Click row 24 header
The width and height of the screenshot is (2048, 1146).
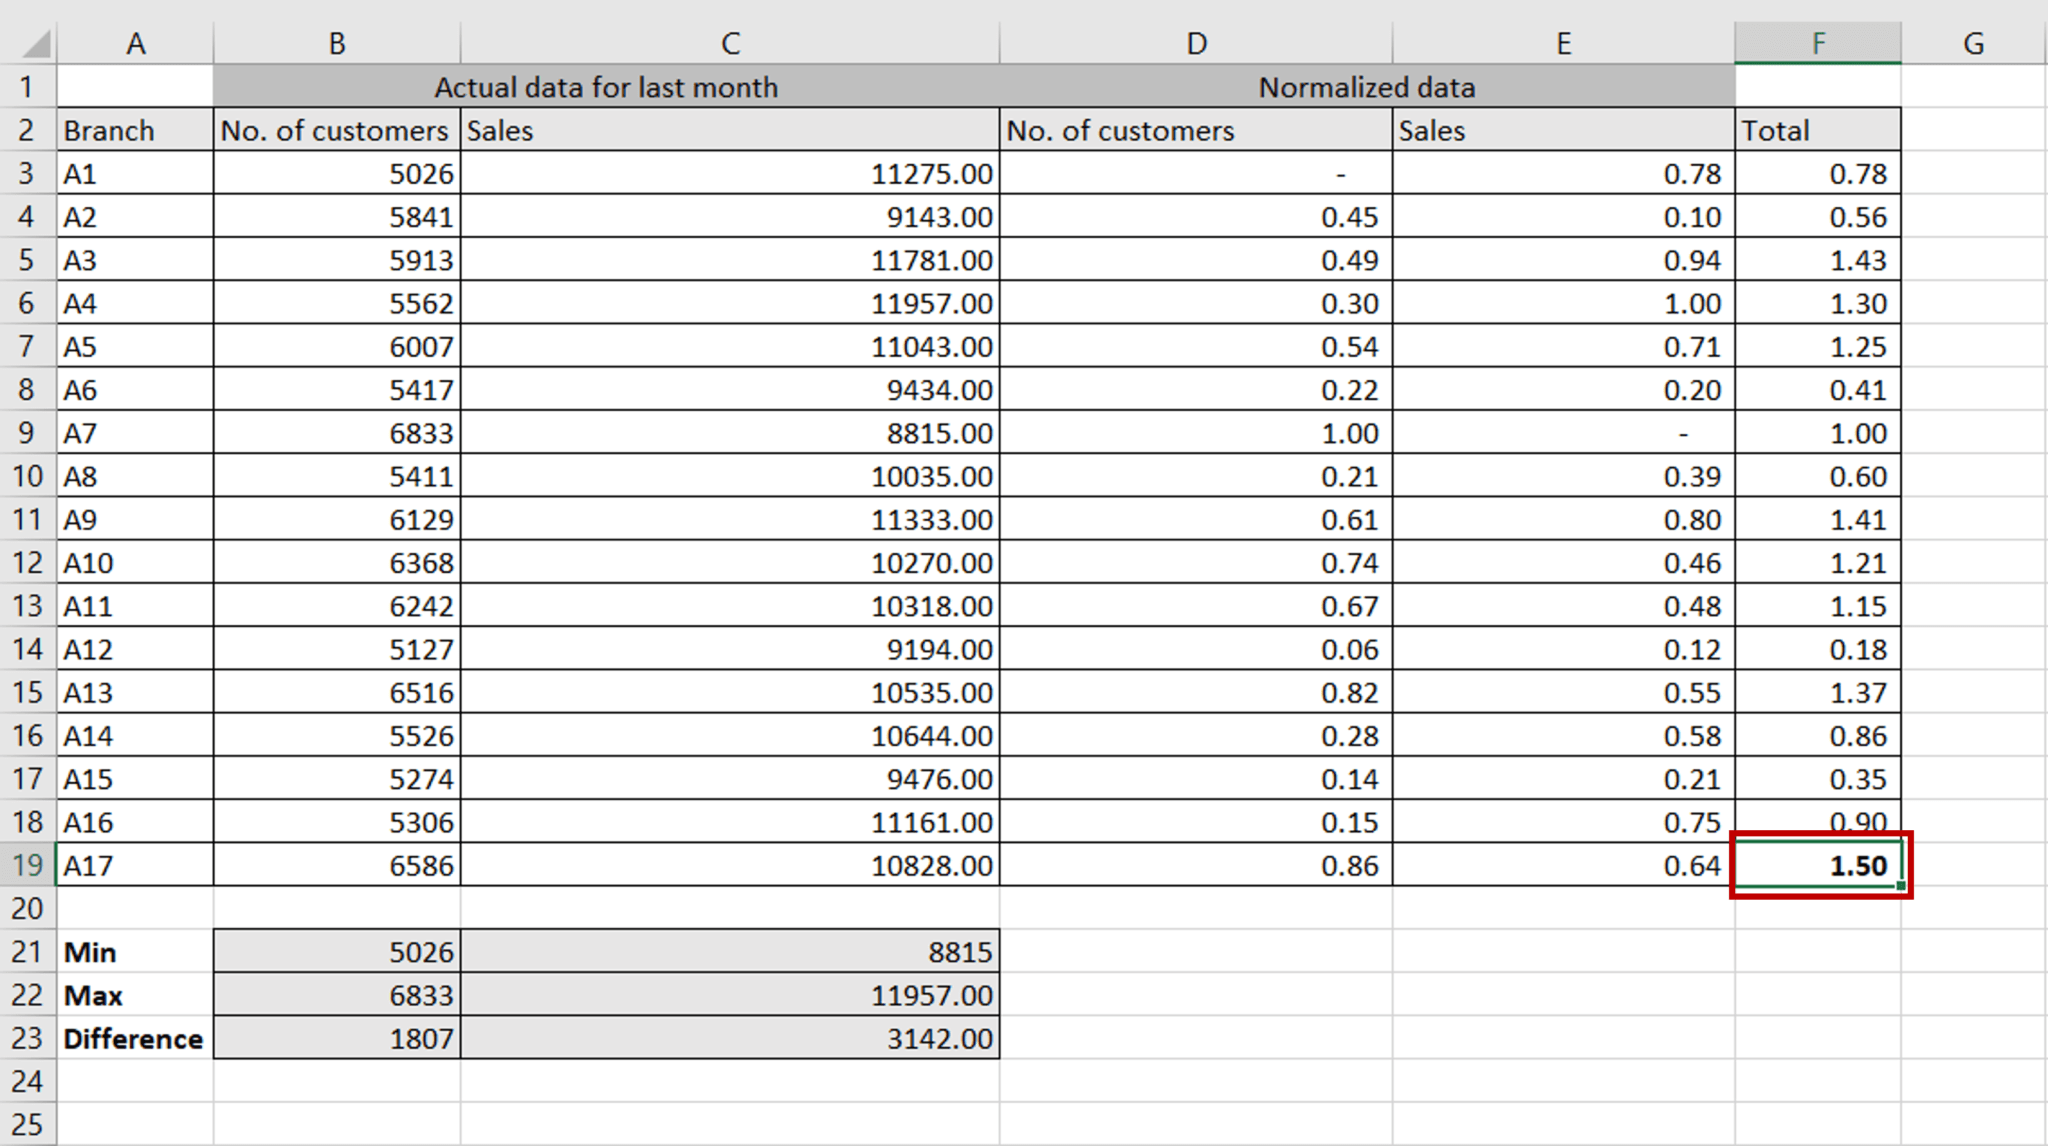tap(27, 1082)
